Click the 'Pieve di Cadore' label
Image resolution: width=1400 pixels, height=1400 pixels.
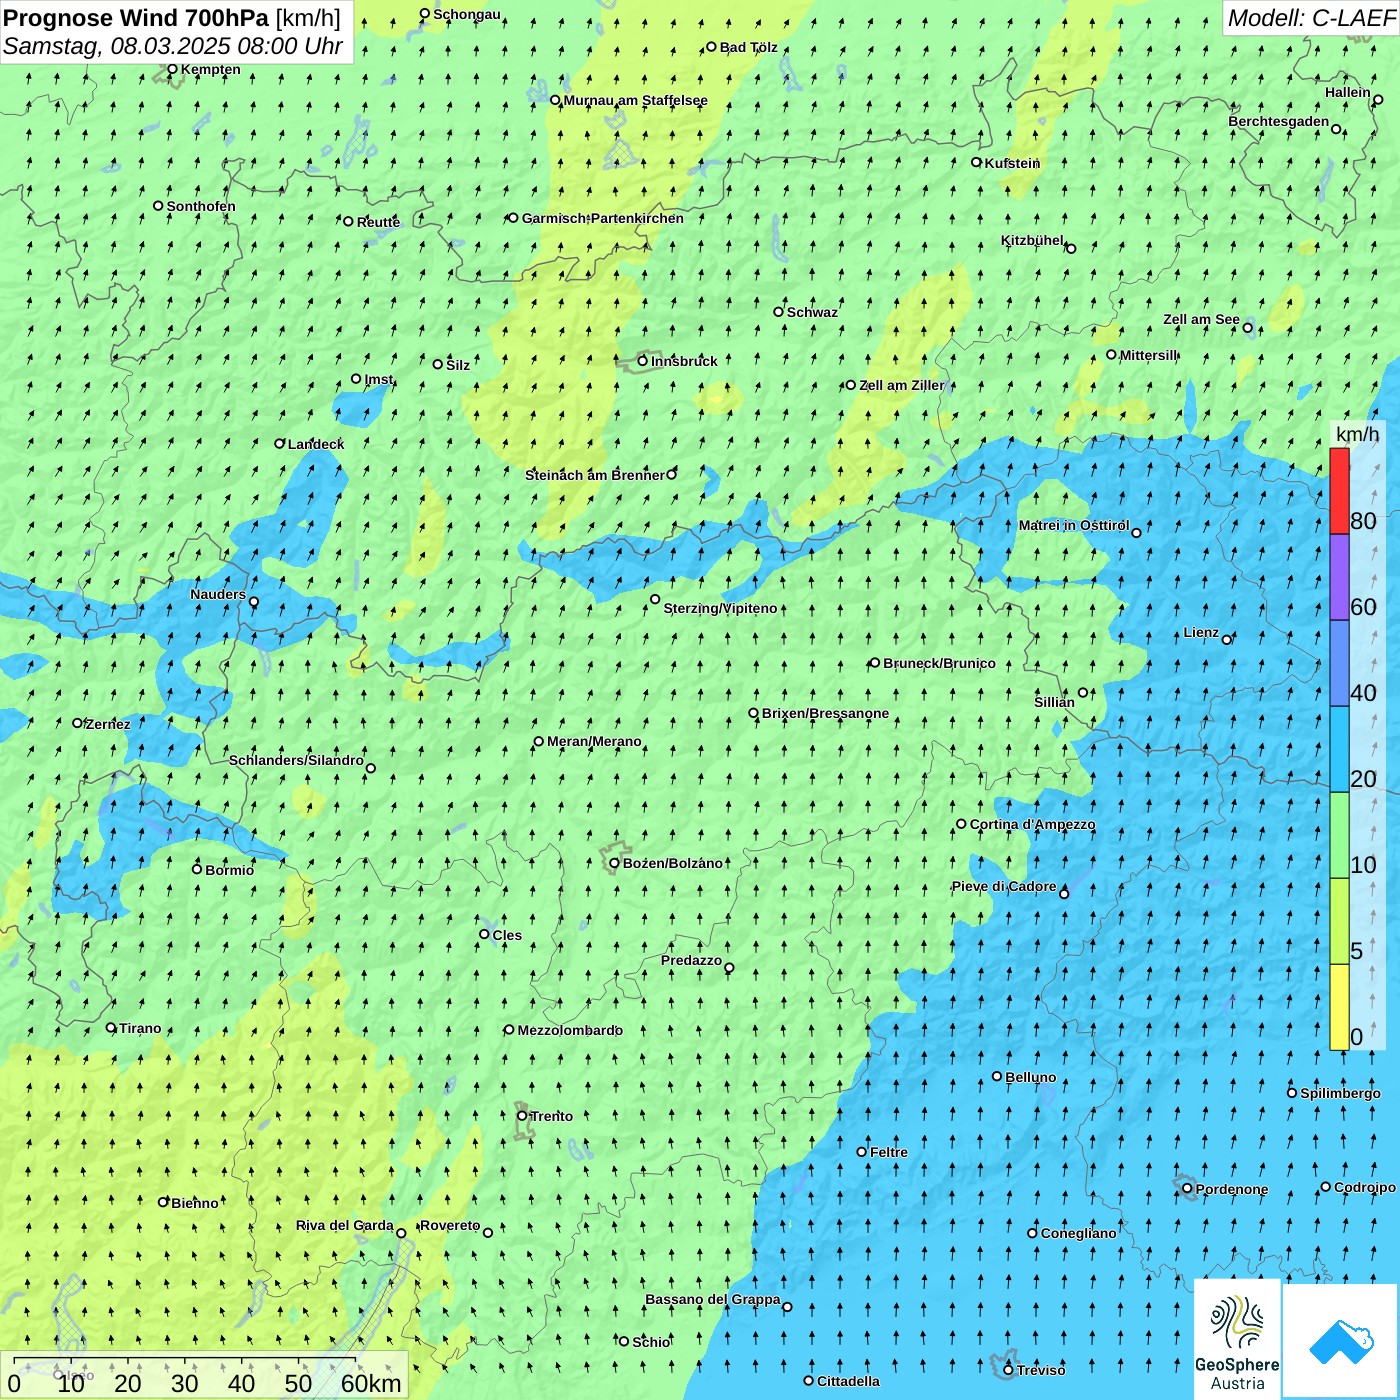pyautogui.click(x=1004, y=886)
